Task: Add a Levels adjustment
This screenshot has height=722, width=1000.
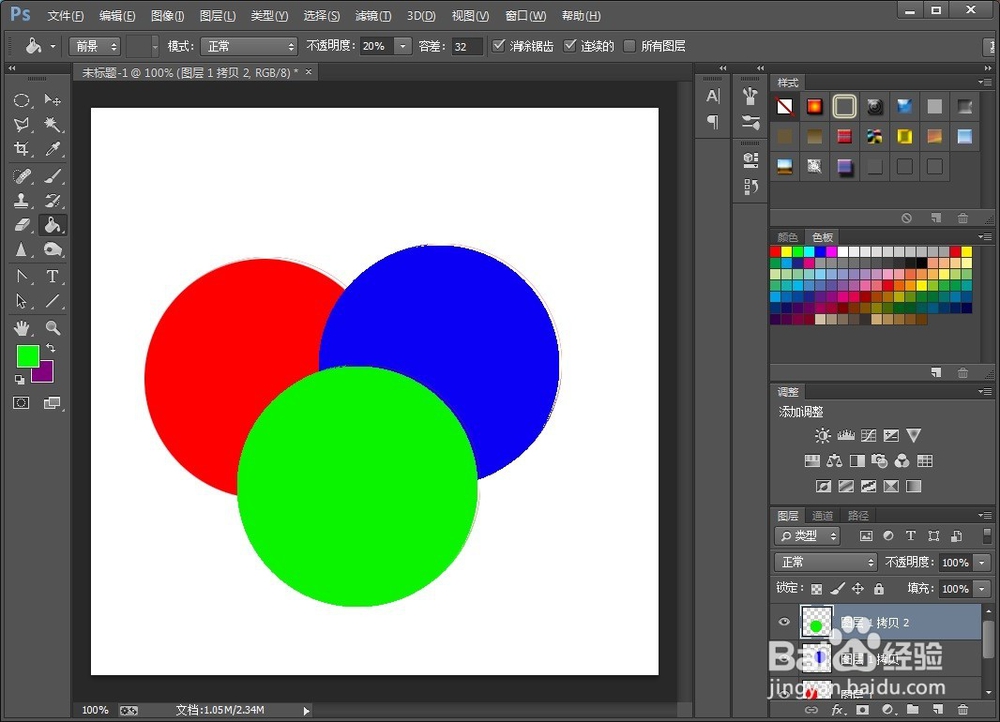Action: pyautogui.click(x=846, y=436)
